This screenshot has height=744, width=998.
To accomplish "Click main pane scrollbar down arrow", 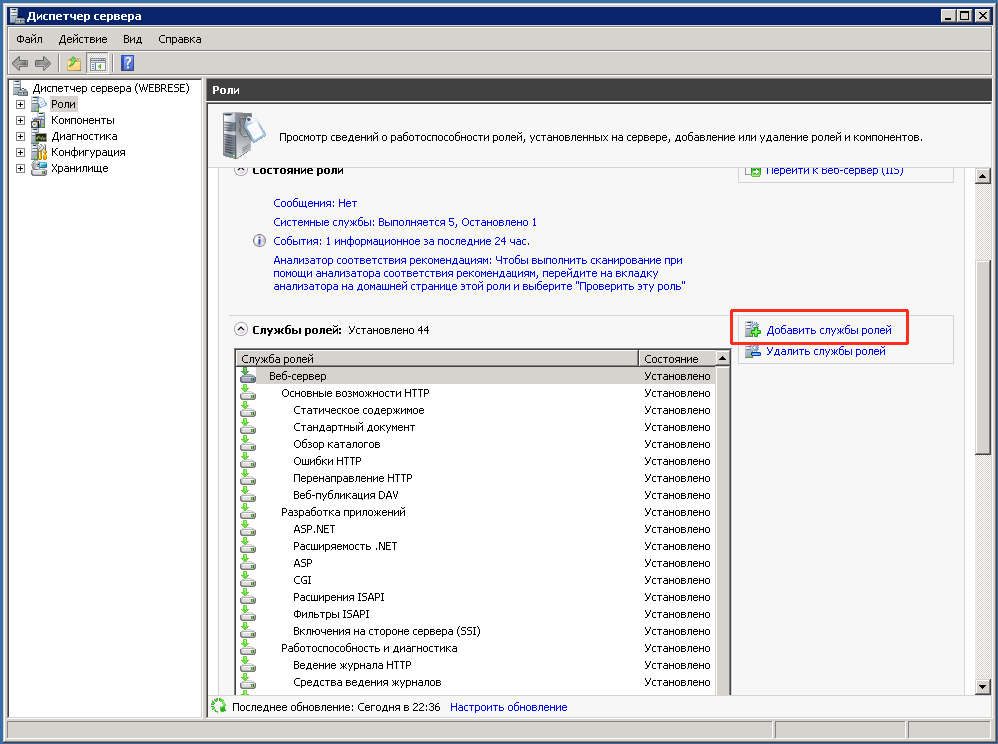I will coord(983,686).
